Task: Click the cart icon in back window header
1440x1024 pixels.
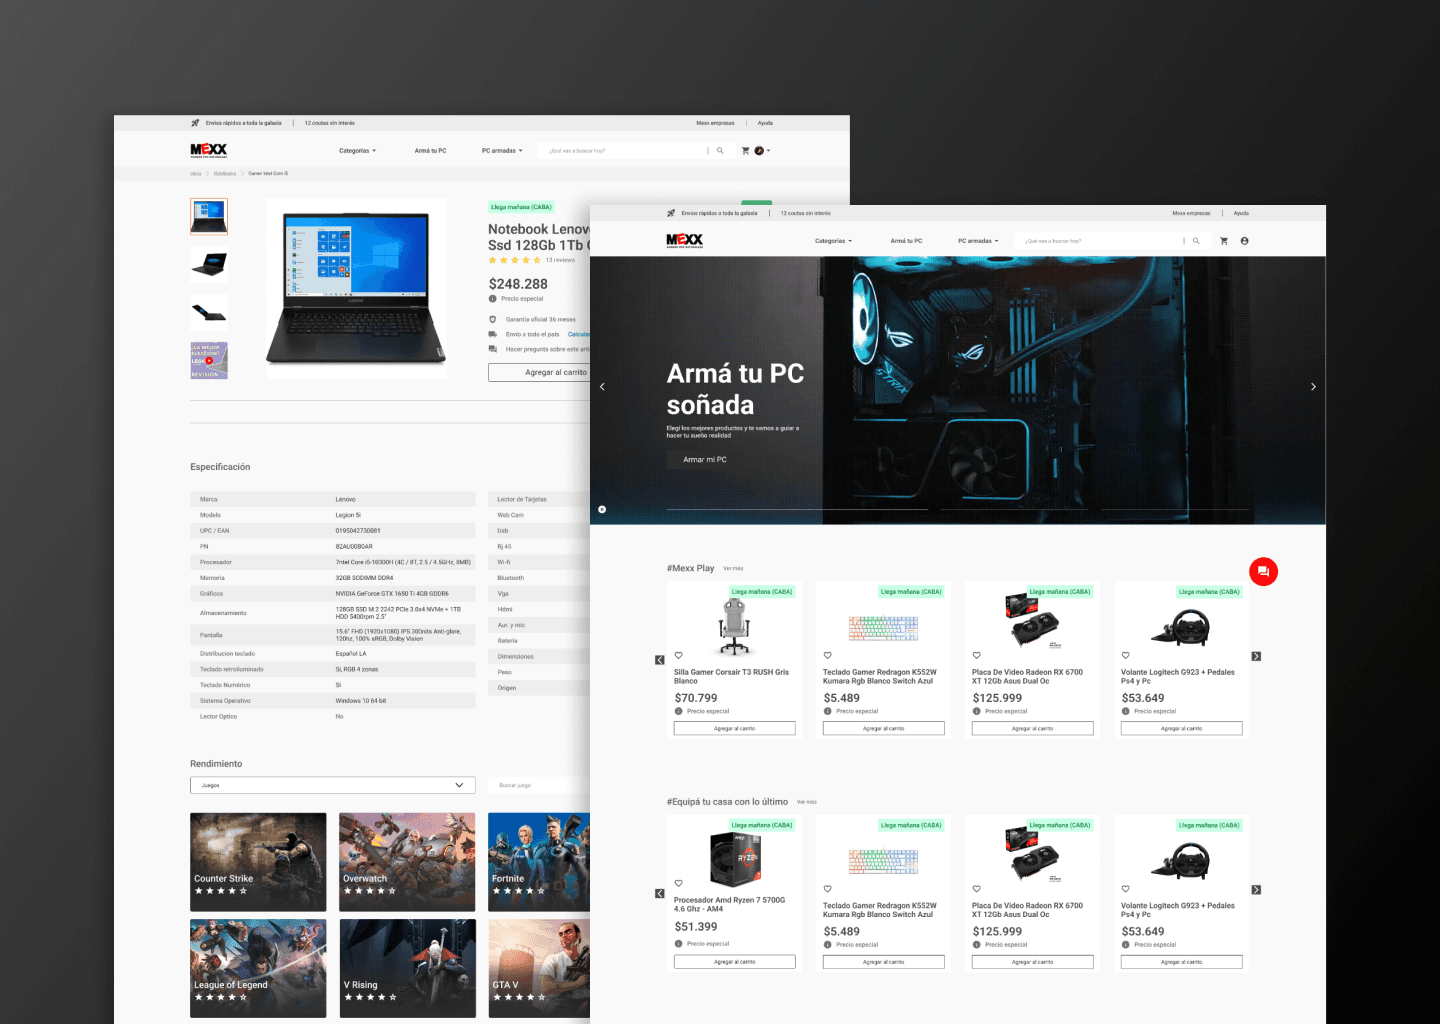Action: [745, 151]
